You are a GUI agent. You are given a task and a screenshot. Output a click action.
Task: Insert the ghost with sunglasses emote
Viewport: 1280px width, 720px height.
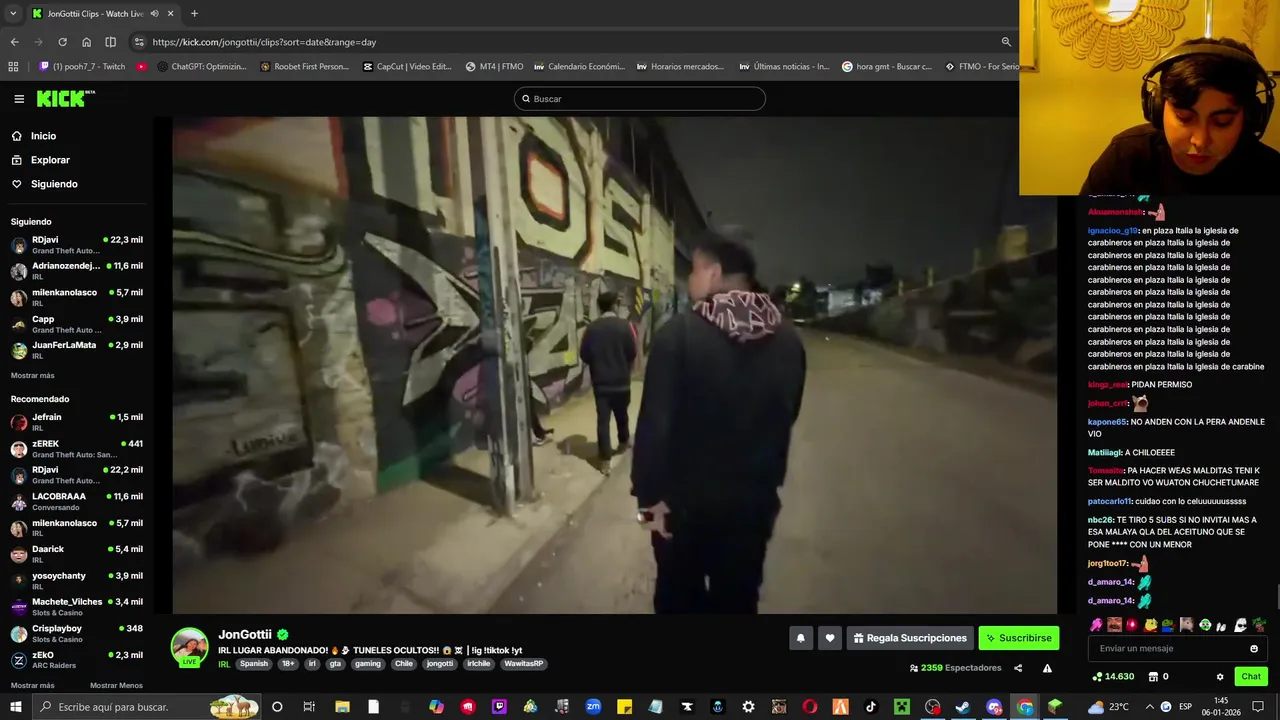coord(1240,625)
